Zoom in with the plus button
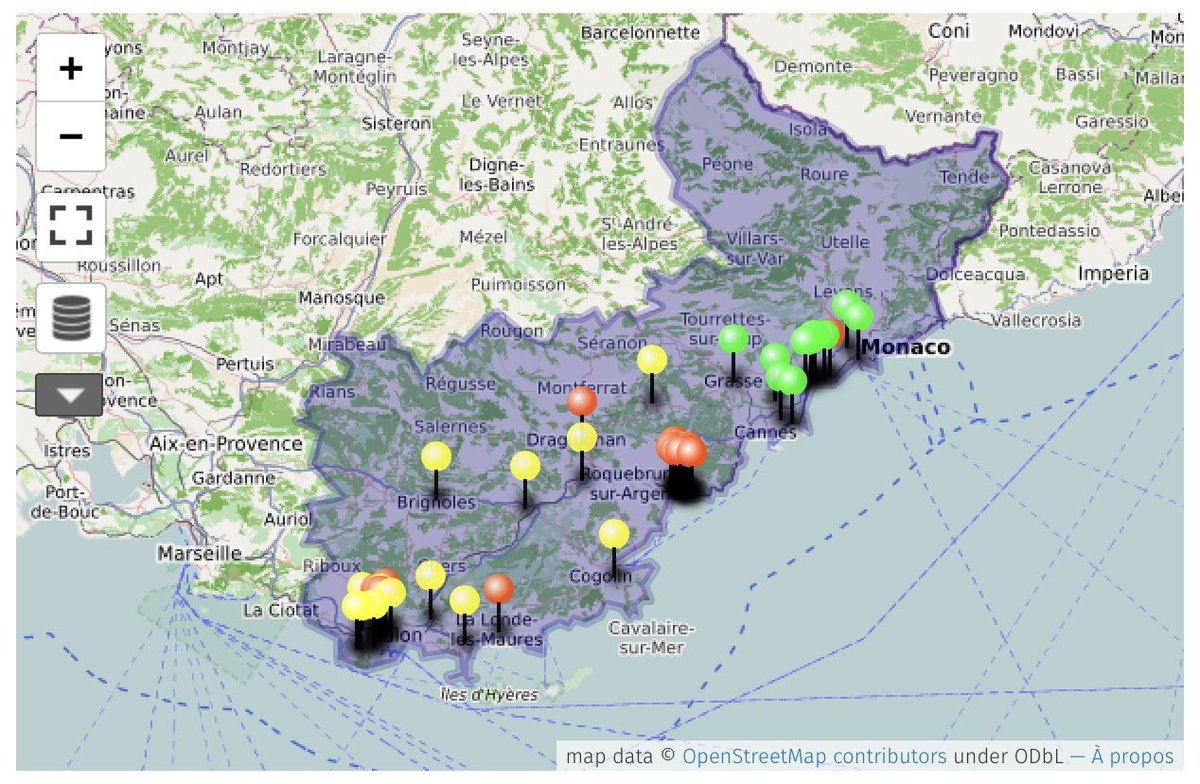 click(x=71, y=68)
